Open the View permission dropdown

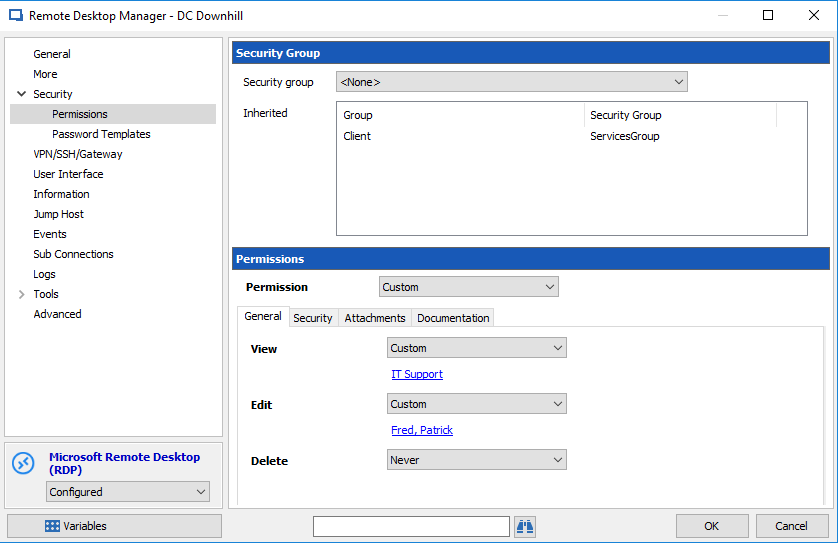(x=477, y=348)
